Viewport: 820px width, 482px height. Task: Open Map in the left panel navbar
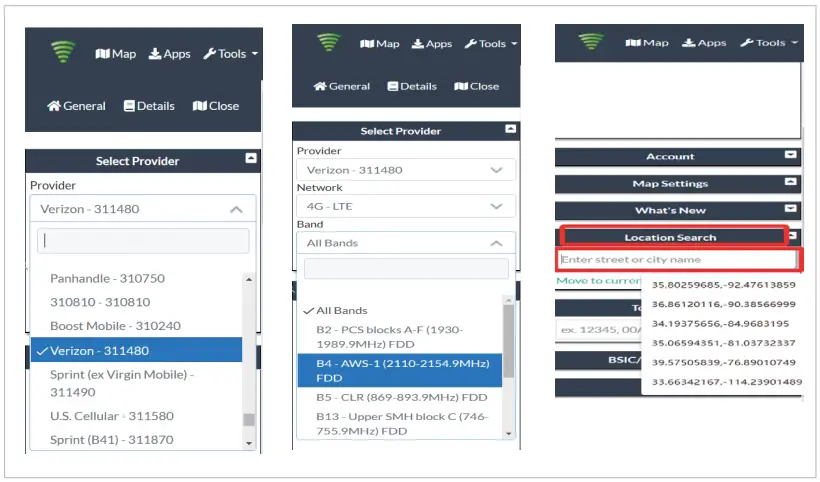(x=116, y=54)
